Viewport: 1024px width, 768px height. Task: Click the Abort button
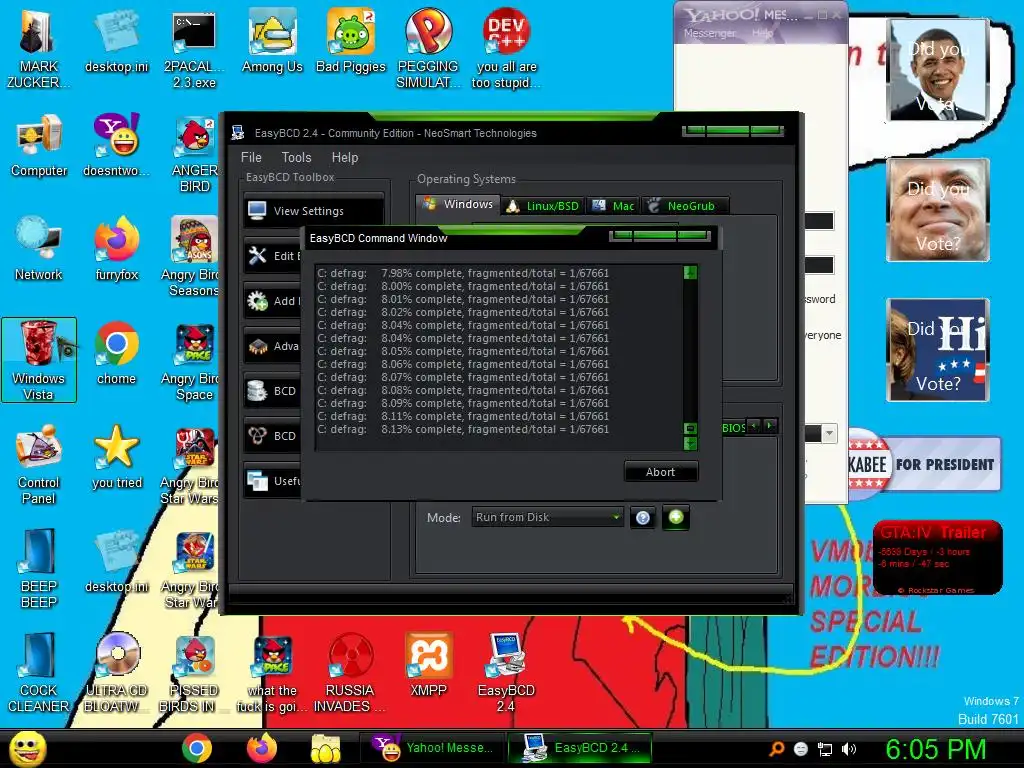click(x=660, y=472)
